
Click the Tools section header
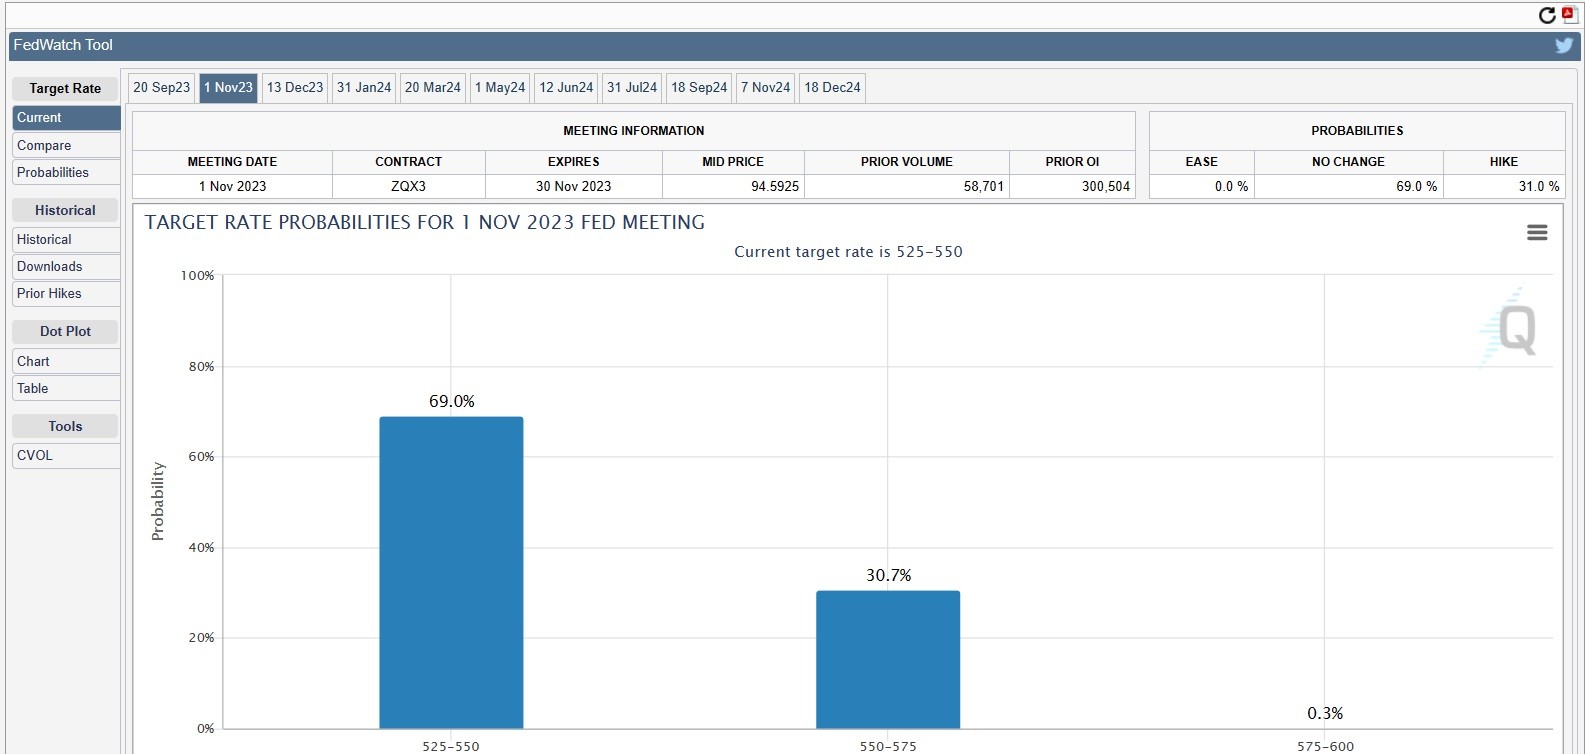click(65, 426)
